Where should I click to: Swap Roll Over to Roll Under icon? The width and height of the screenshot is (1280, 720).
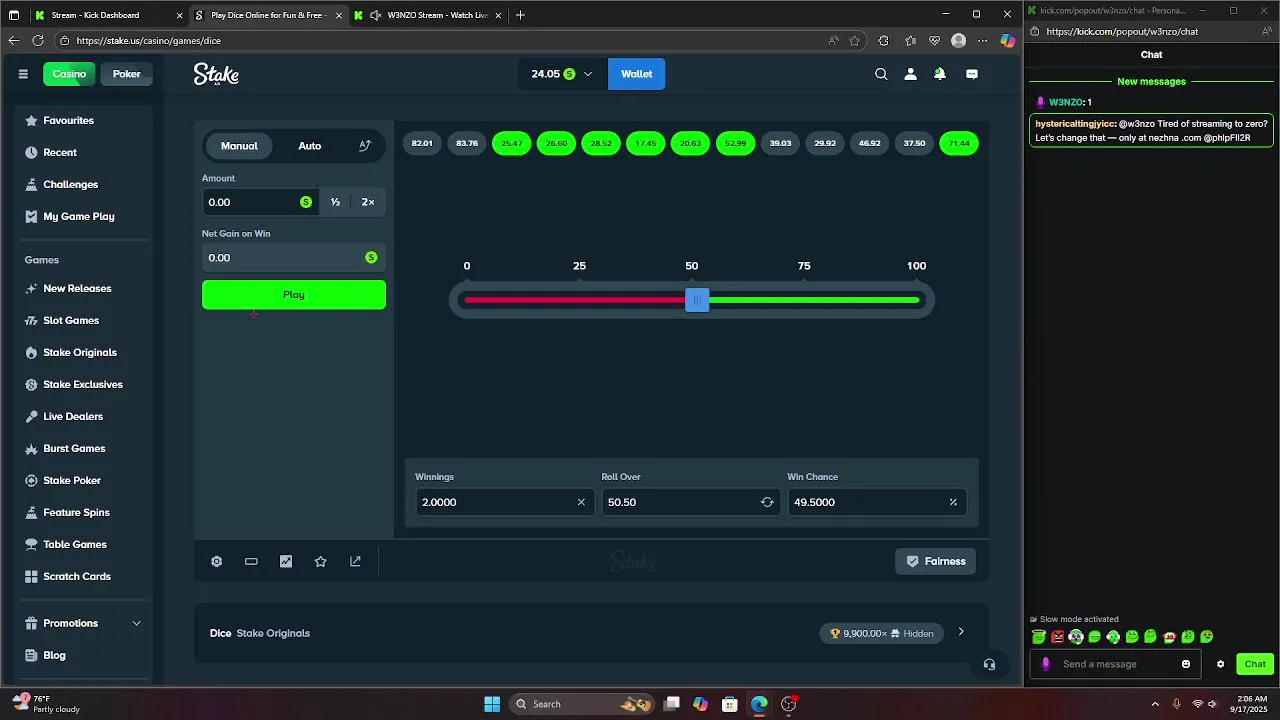click(x=767, y=502)
